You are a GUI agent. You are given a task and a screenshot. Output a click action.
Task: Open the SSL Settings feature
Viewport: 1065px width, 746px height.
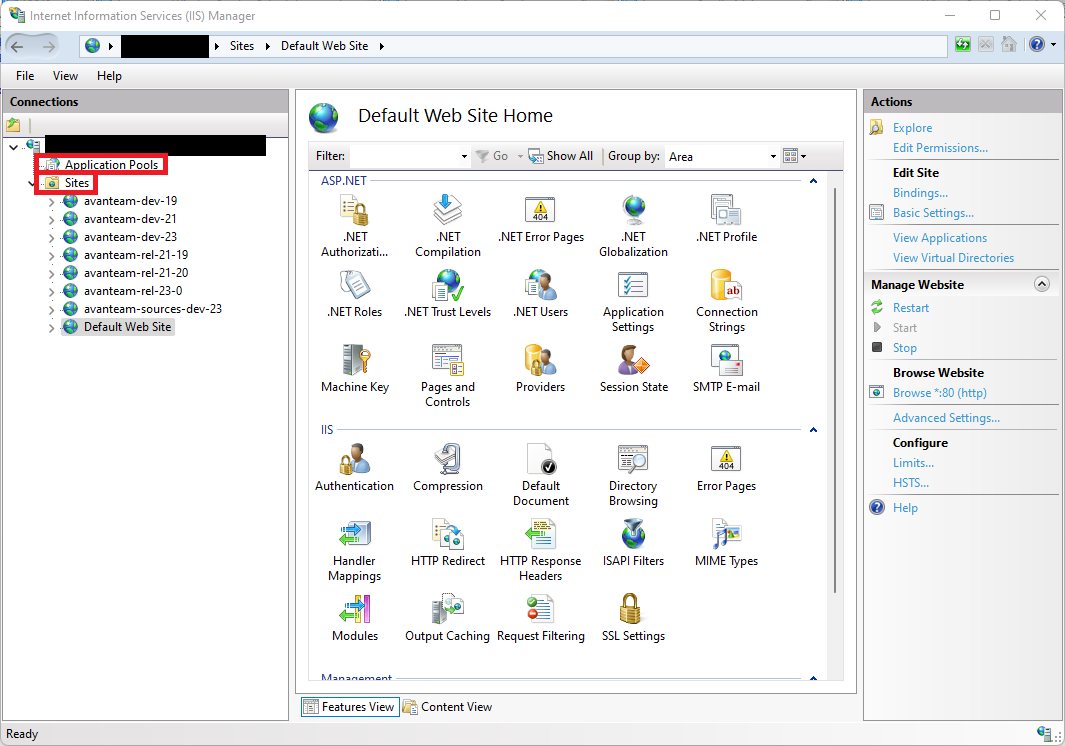tap(632, 610)
